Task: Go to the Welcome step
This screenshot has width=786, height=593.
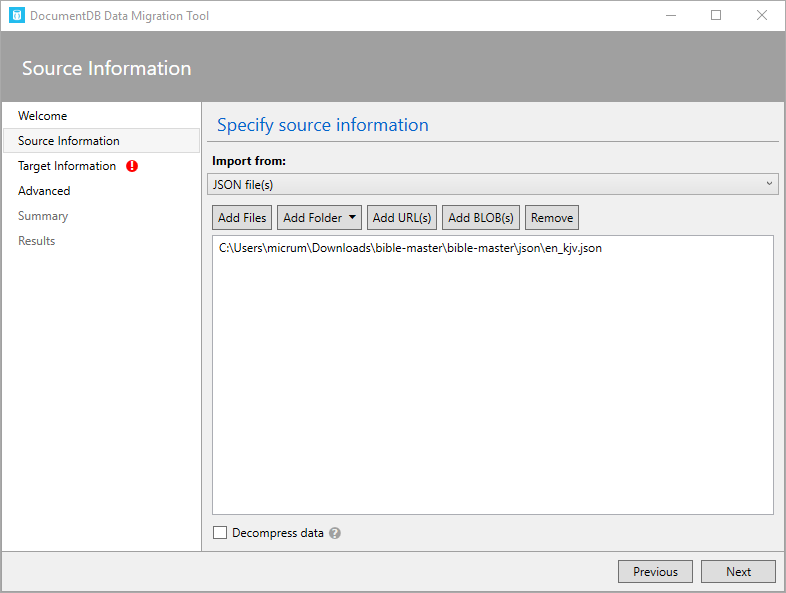Action: point(43,116)
